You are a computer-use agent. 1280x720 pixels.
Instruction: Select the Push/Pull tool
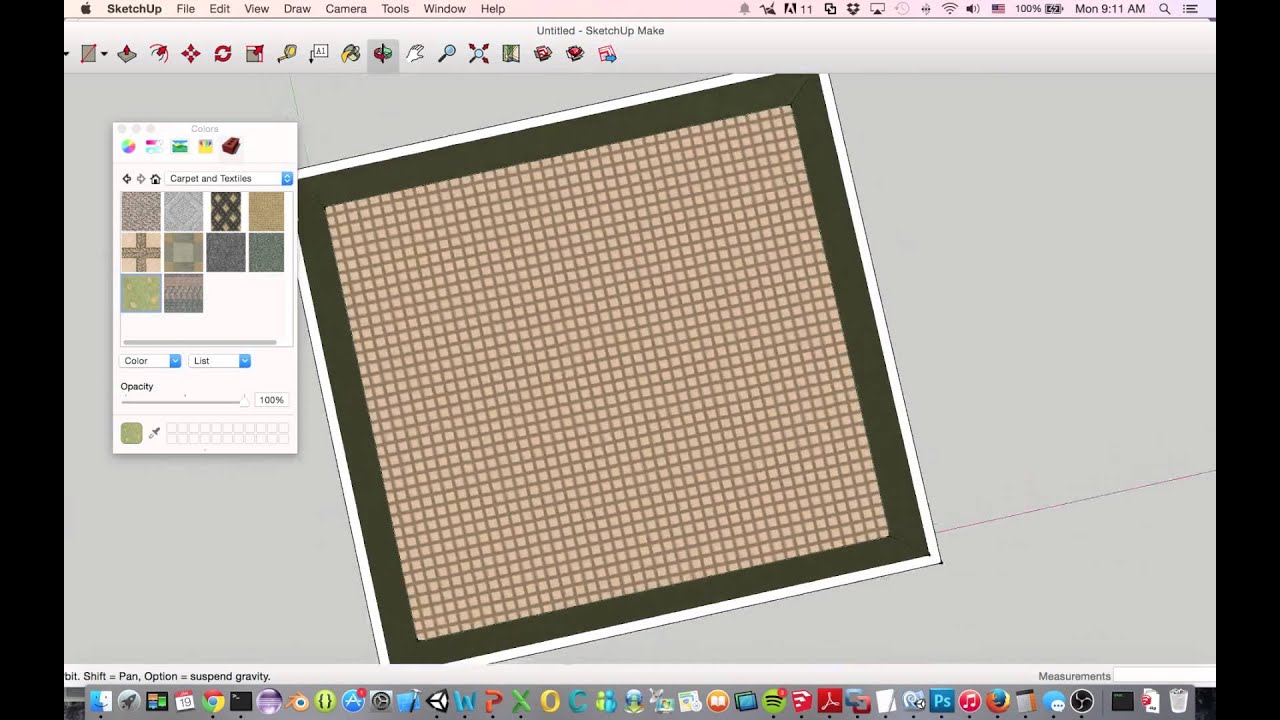127,54
